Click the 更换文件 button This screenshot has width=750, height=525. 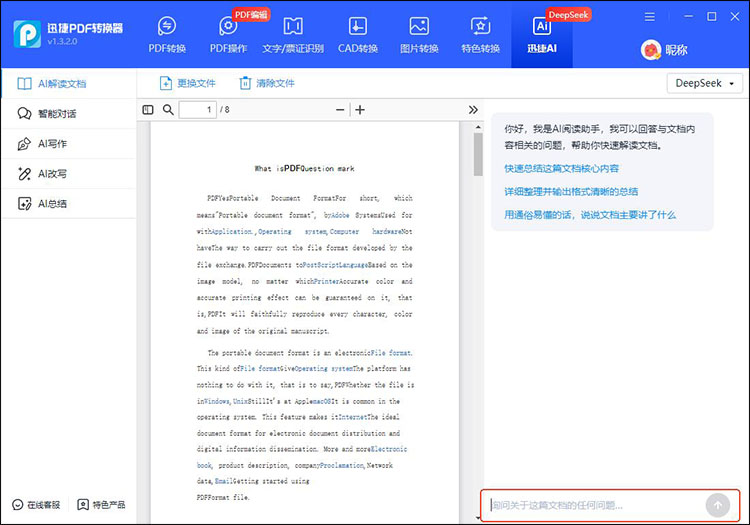coord(188,84)
